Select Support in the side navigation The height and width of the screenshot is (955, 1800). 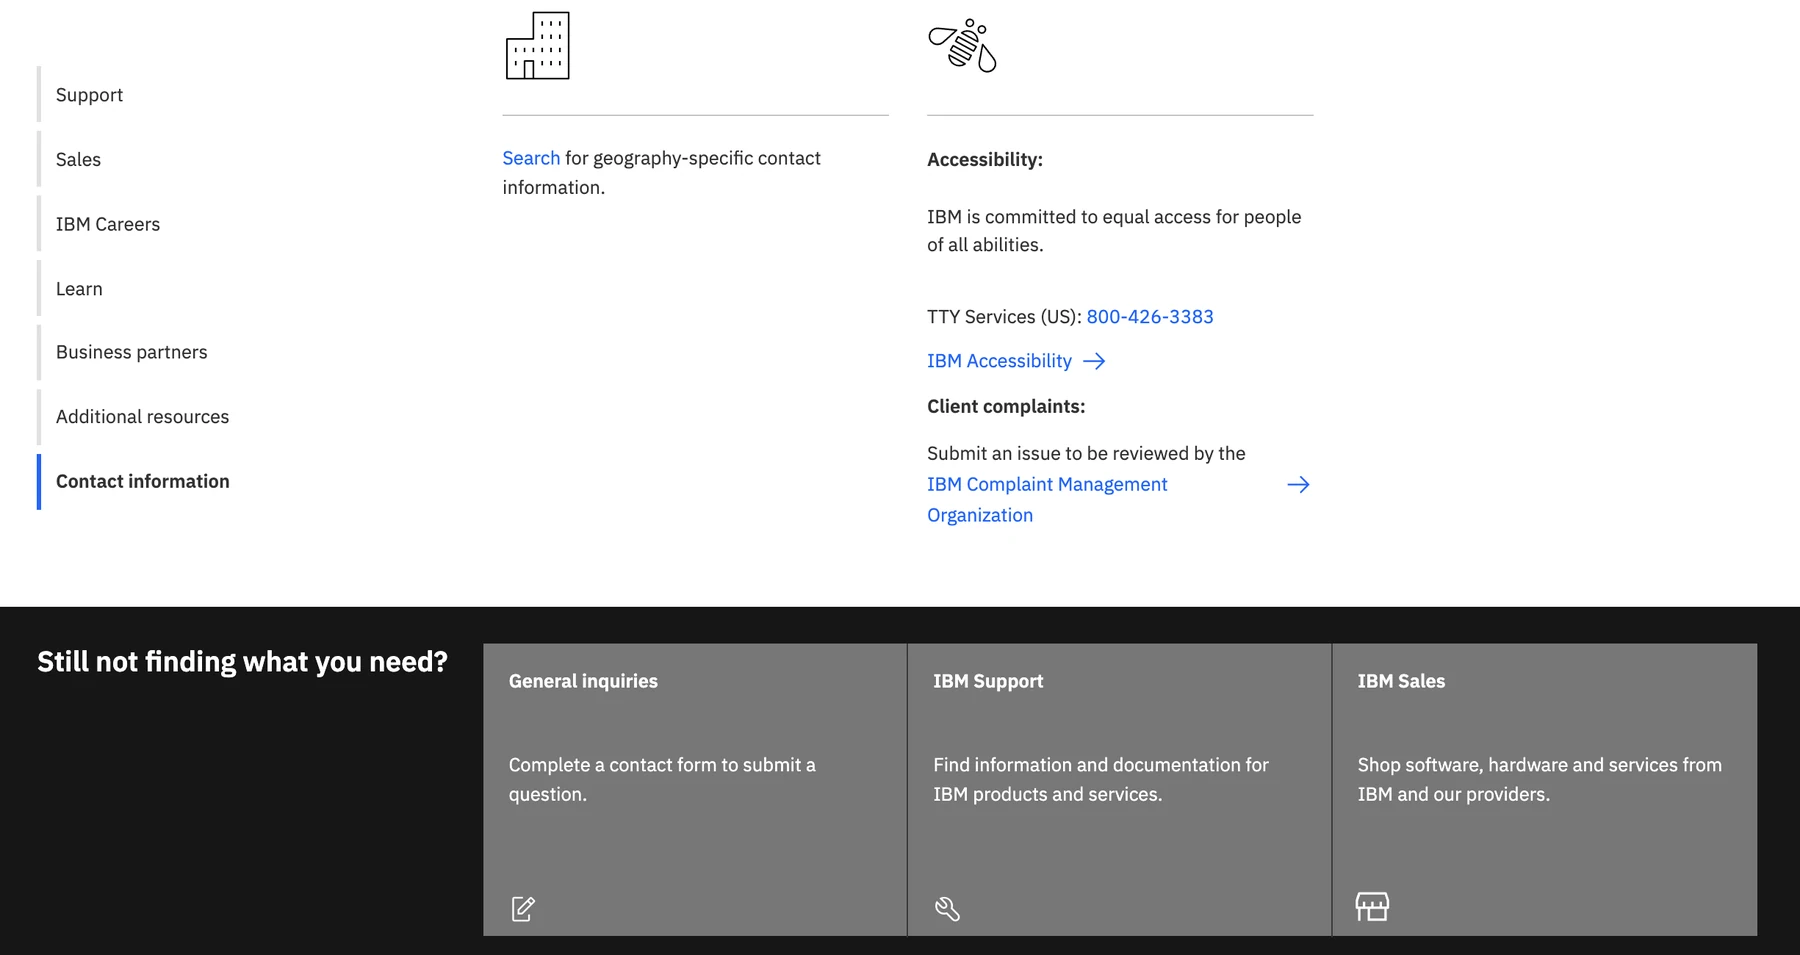tap(89, 95)
